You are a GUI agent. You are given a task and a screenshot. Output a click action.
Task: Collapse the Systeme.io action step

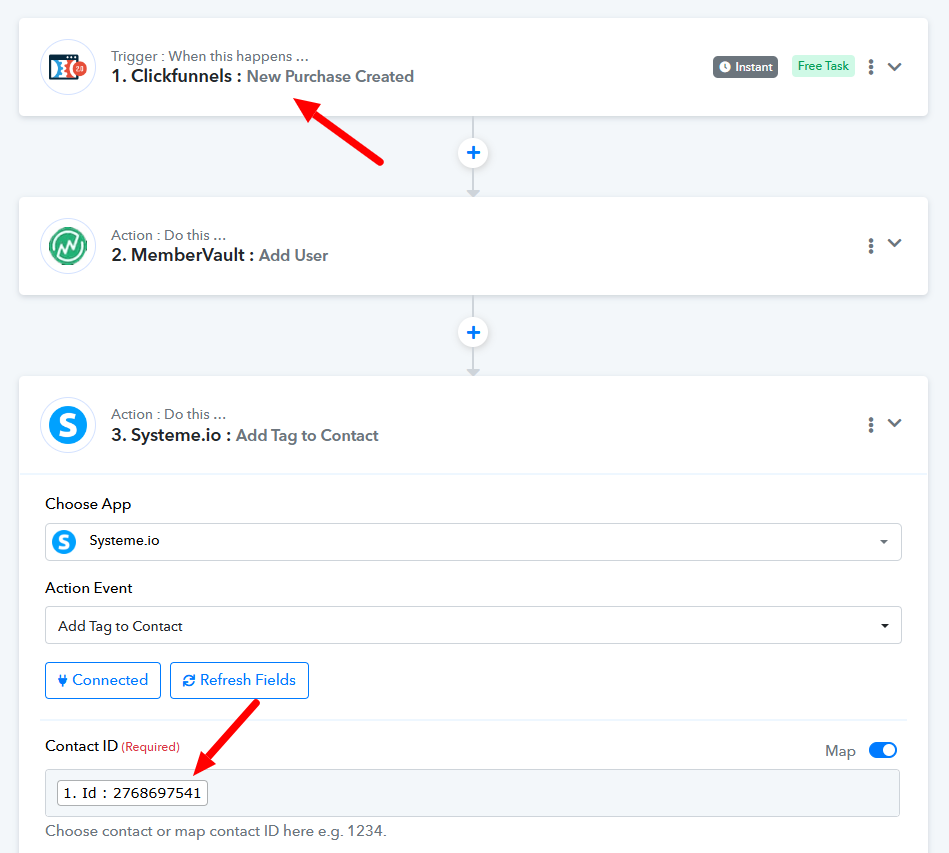(895, 423)
